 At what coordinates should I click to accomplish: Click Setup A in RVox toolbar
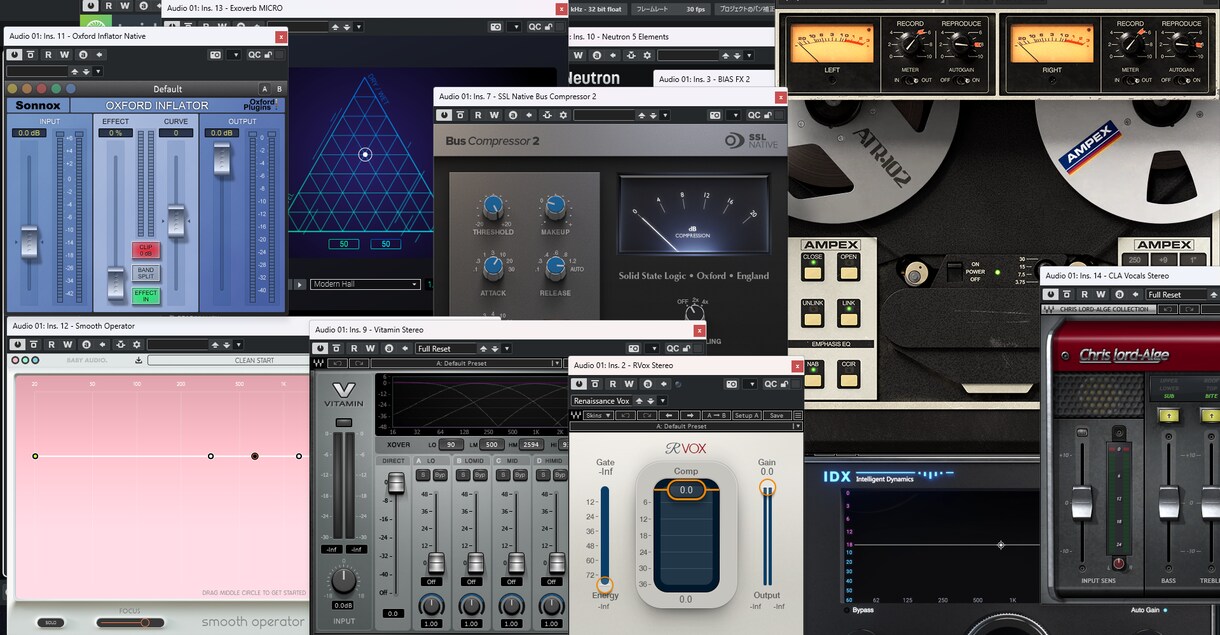click(746, 415)
